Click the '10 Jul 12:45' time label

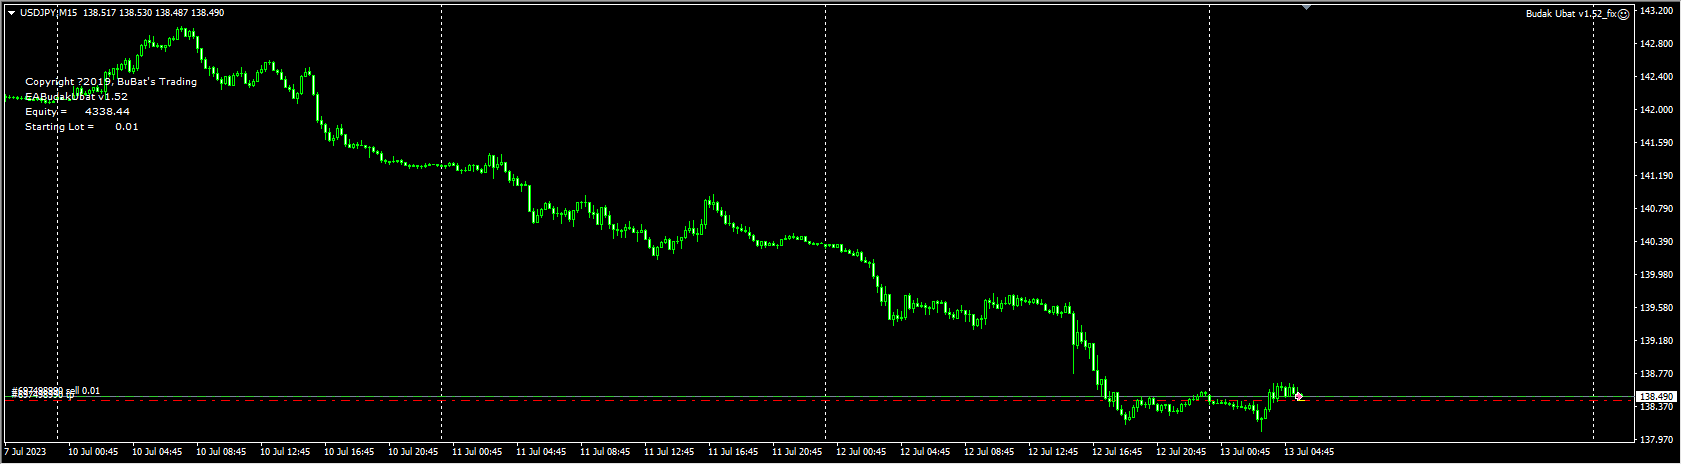click(285, 452)
